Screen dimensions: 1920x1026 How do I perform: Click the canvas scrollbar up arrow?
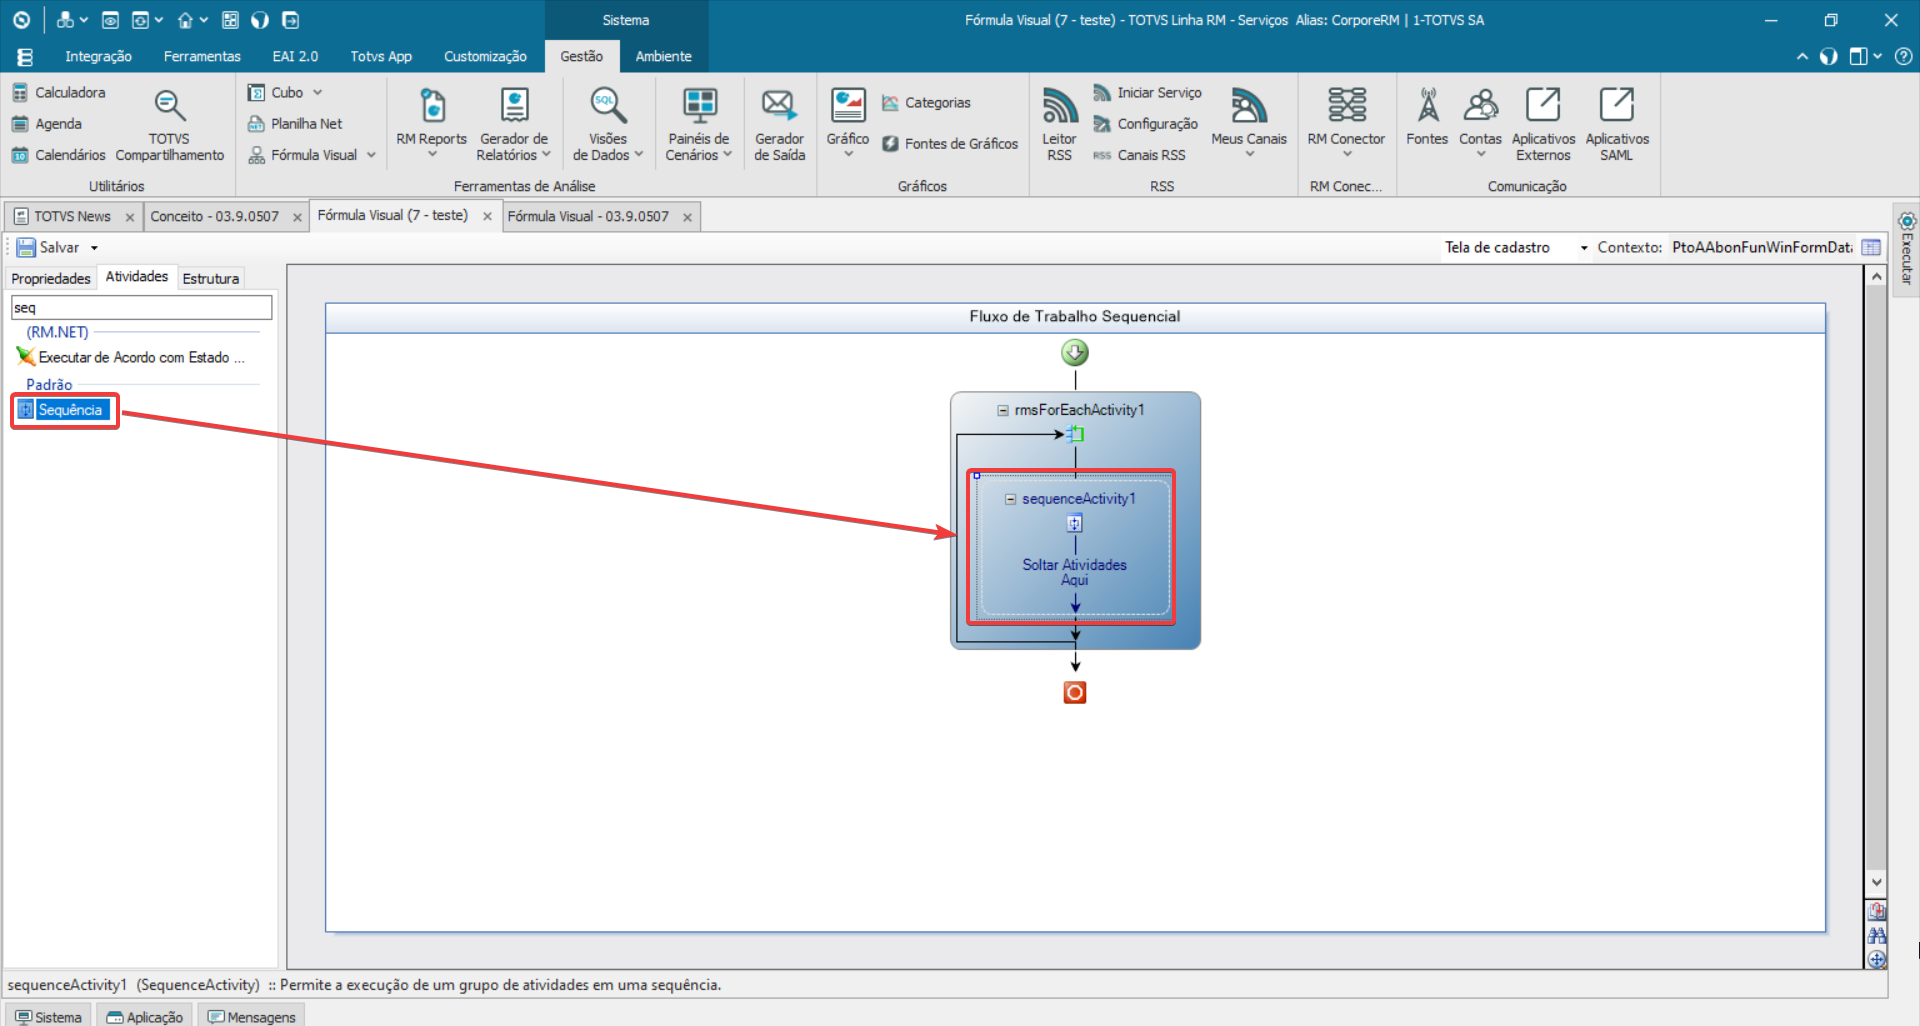coord(1876,276)
